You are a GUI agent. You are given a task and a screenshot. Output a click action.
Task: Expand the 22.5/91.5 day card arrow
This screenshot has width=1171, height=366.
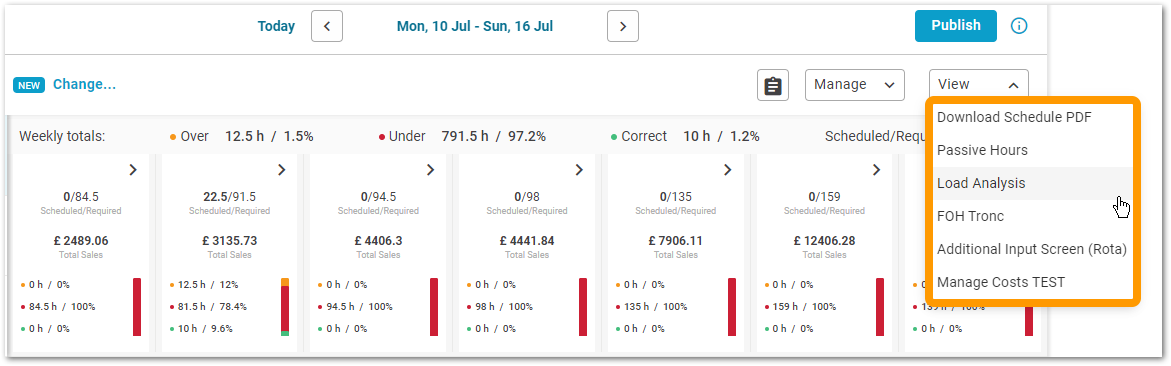282,170
